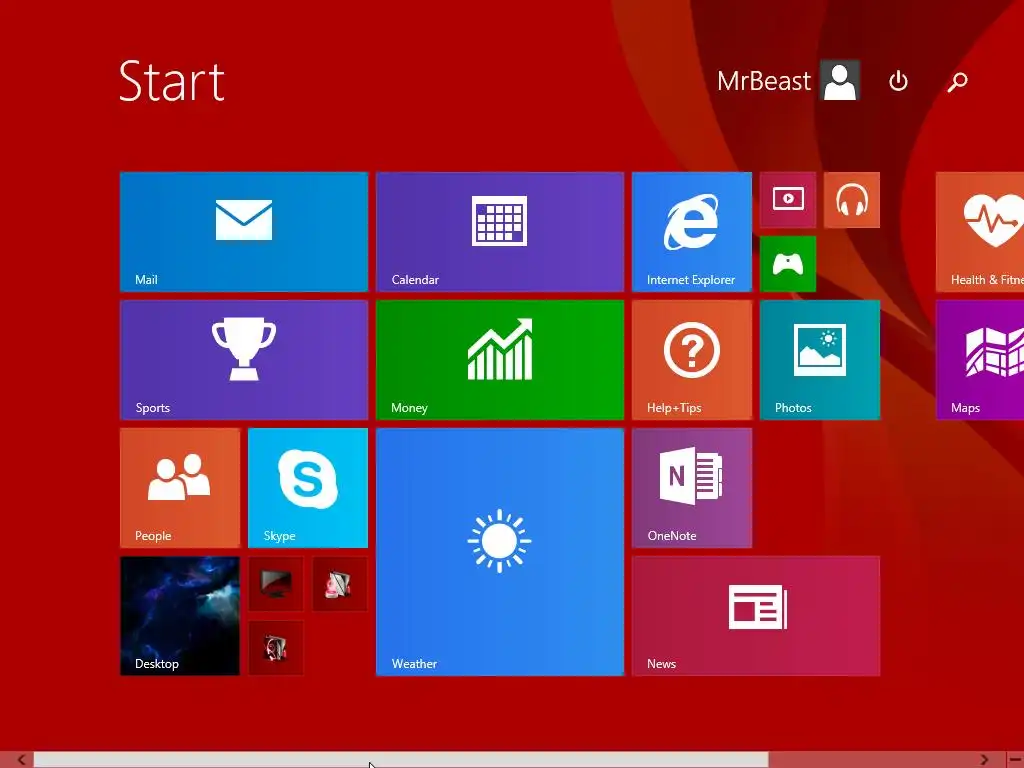Click the Search magnifier button

(x=957, y=82)
